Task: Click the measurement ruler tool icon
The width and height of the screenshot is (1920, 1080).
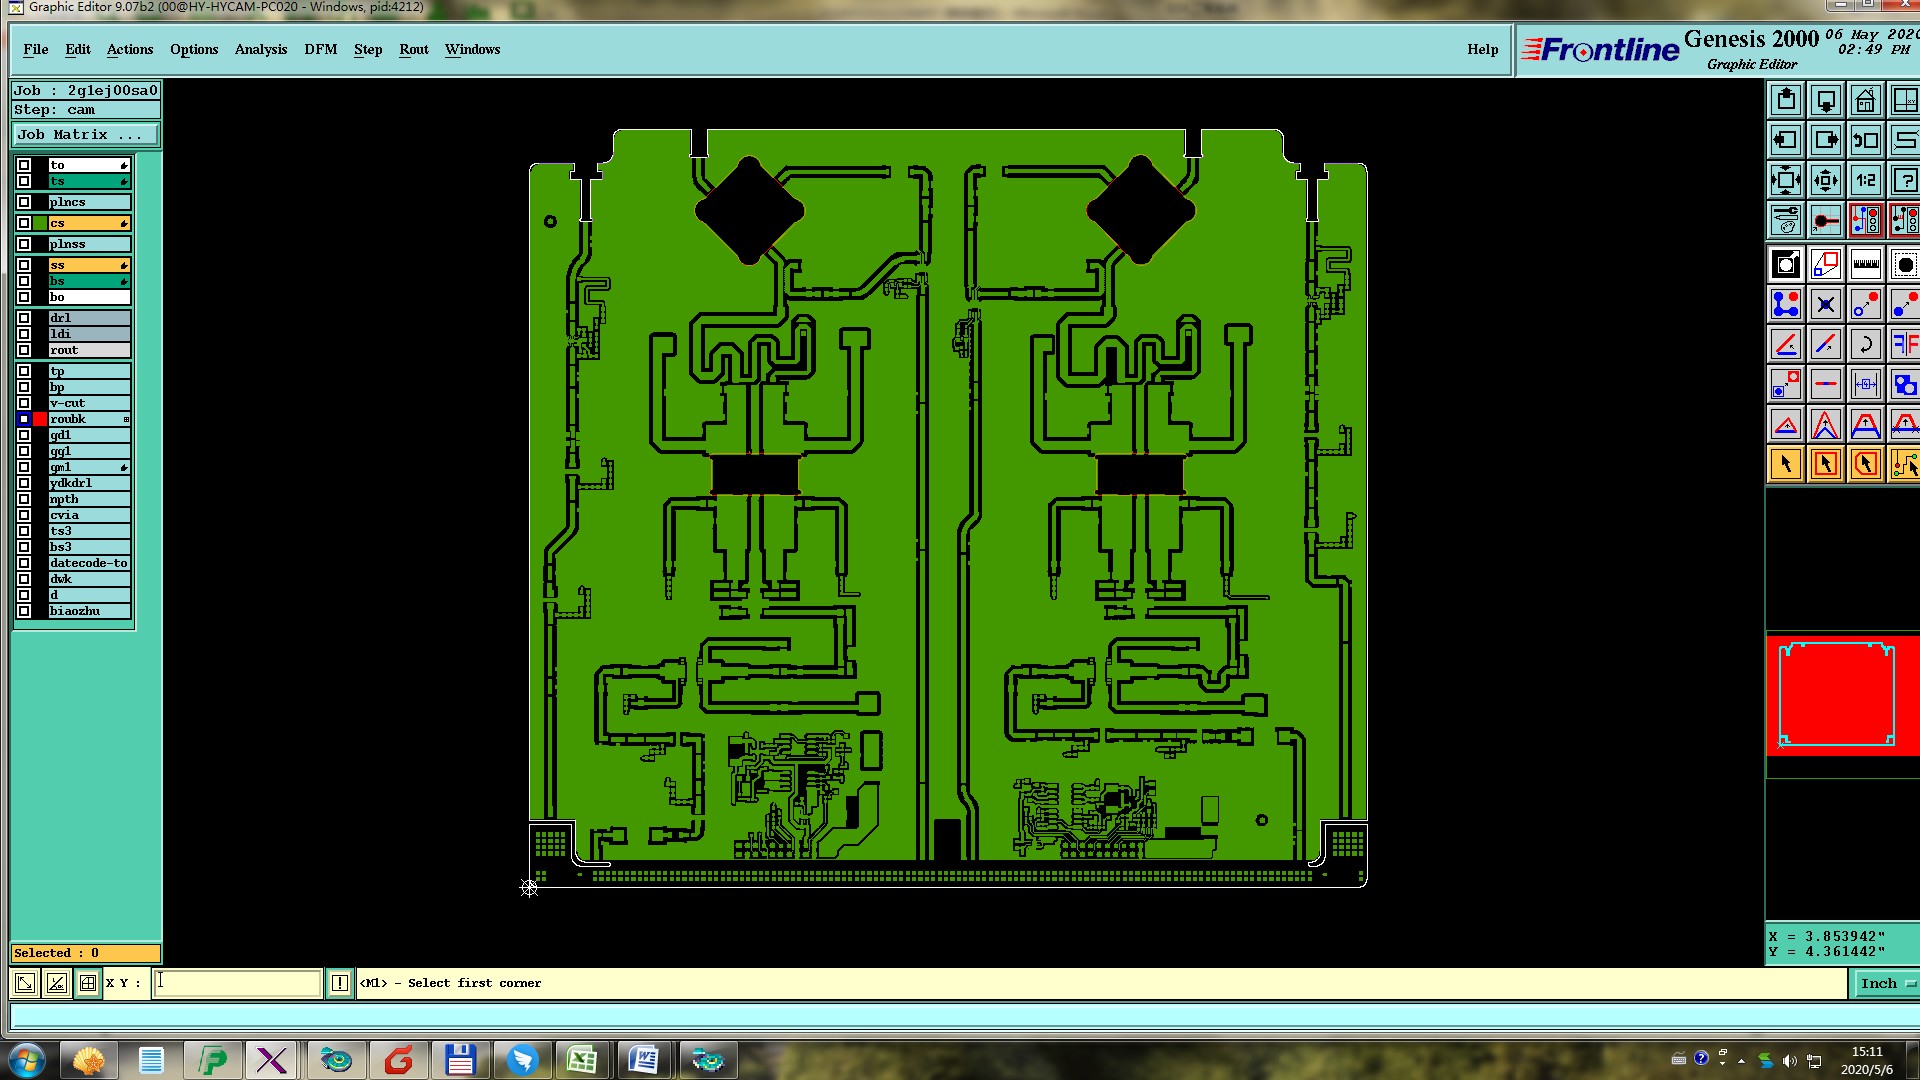Action: (1865, 265)
